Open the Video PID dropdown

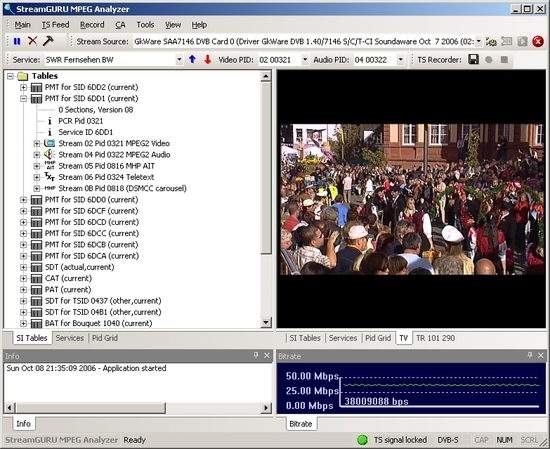click(x=305, y=60)
